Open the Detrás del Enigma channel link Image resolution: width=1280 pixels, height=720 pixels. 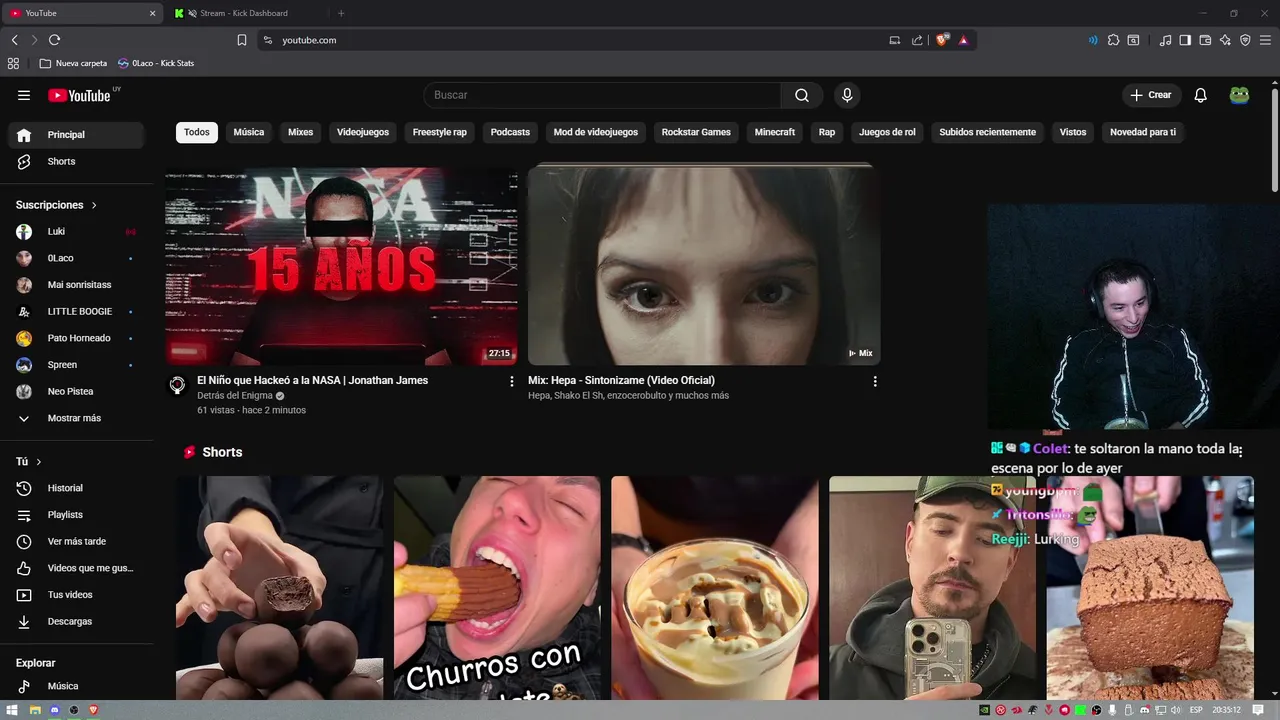(235, 396)
